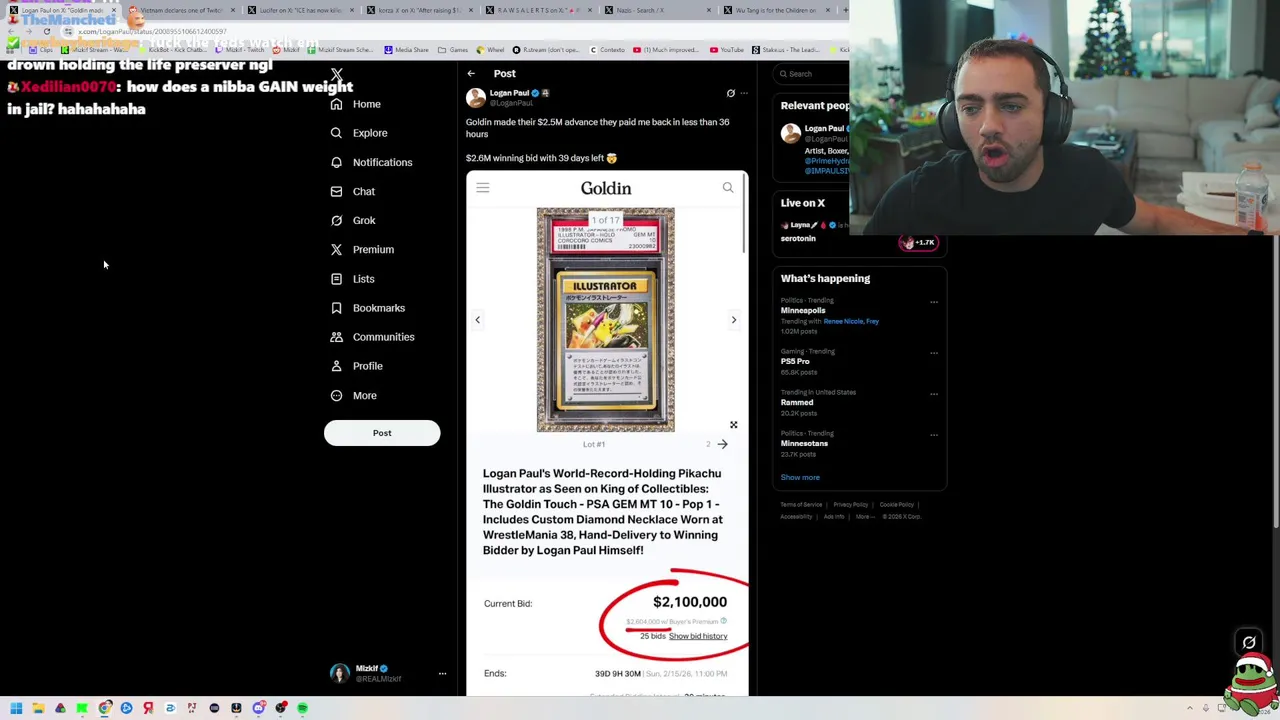Open more options for Minnesotans trend
Viewport: 1280px width, 720px height.
934,435
